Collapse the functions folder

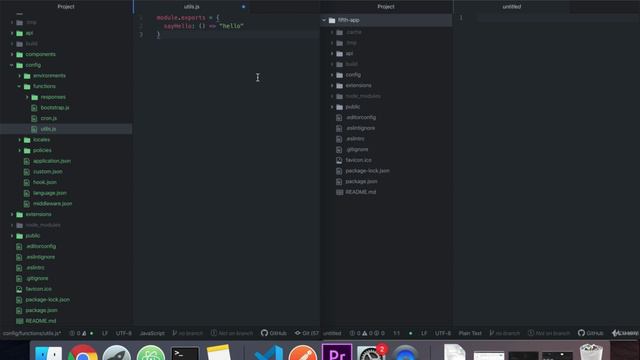tap(20, 86)
